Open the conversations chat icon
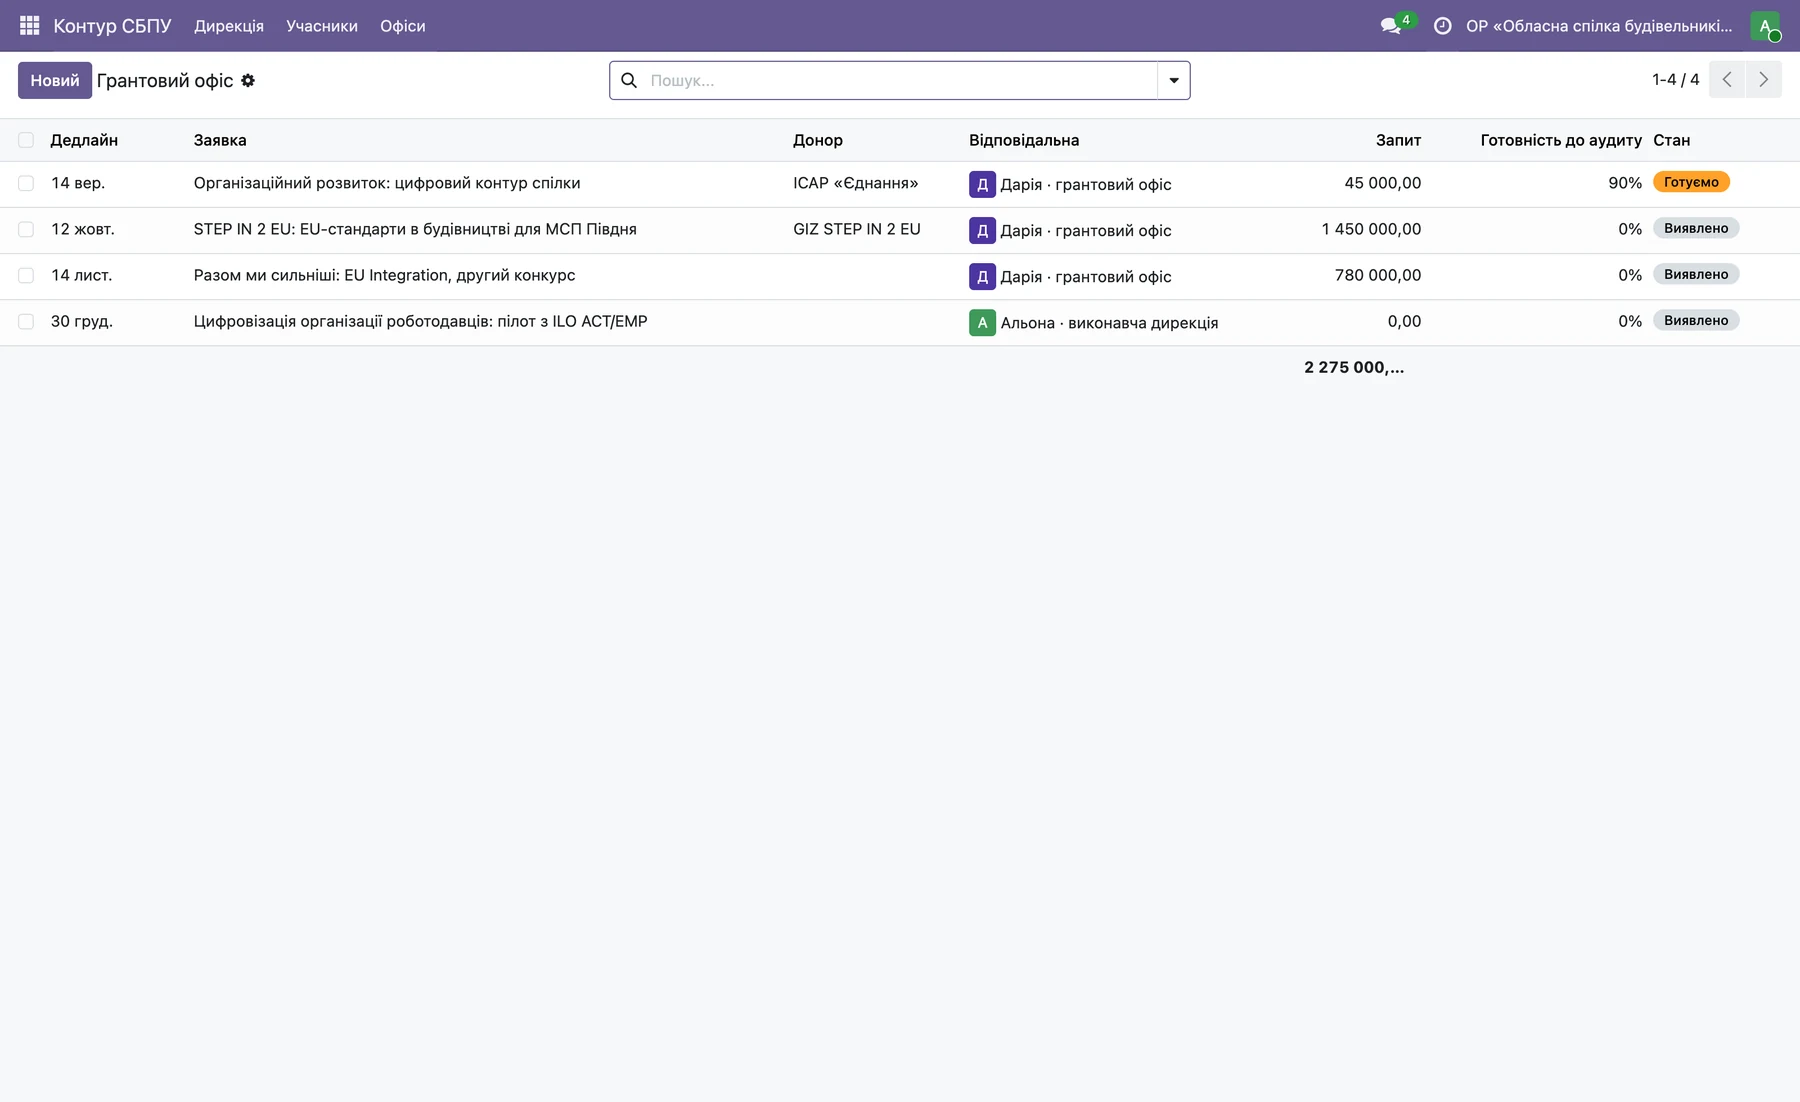The image size is (1800, 1102). click(1391, 26)
